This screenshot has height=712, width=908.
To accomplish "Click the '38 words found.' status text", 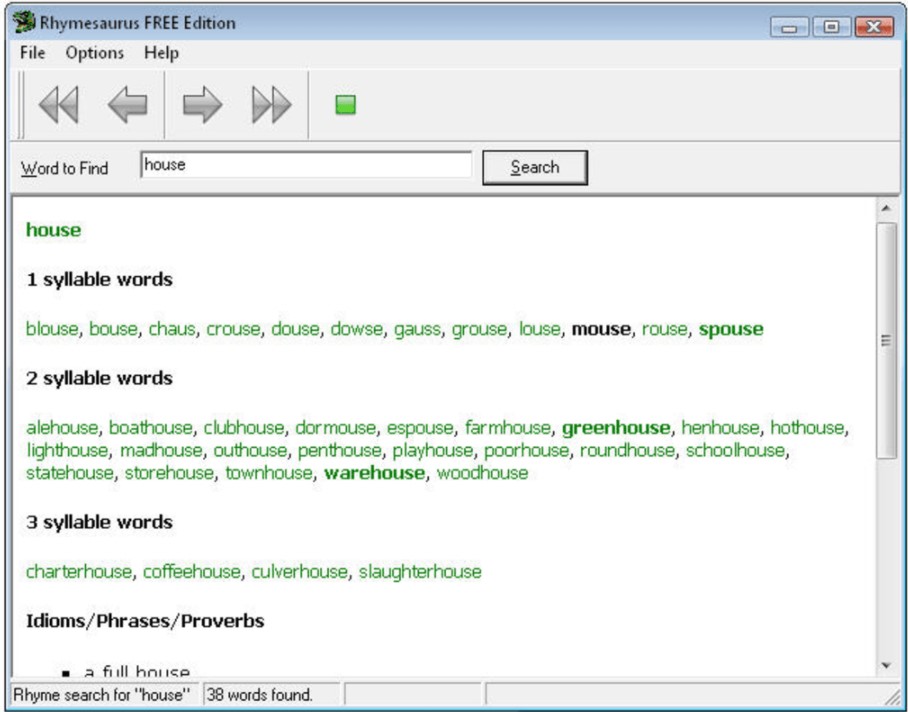I will 259,695.
